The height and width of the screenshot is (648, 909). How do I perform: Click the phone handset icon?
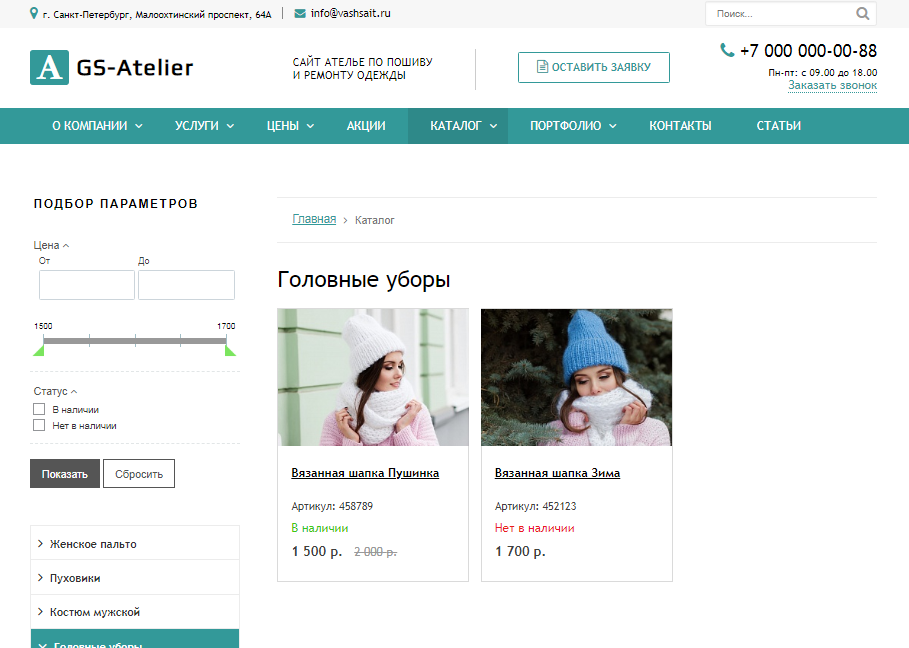pos(727,51)
